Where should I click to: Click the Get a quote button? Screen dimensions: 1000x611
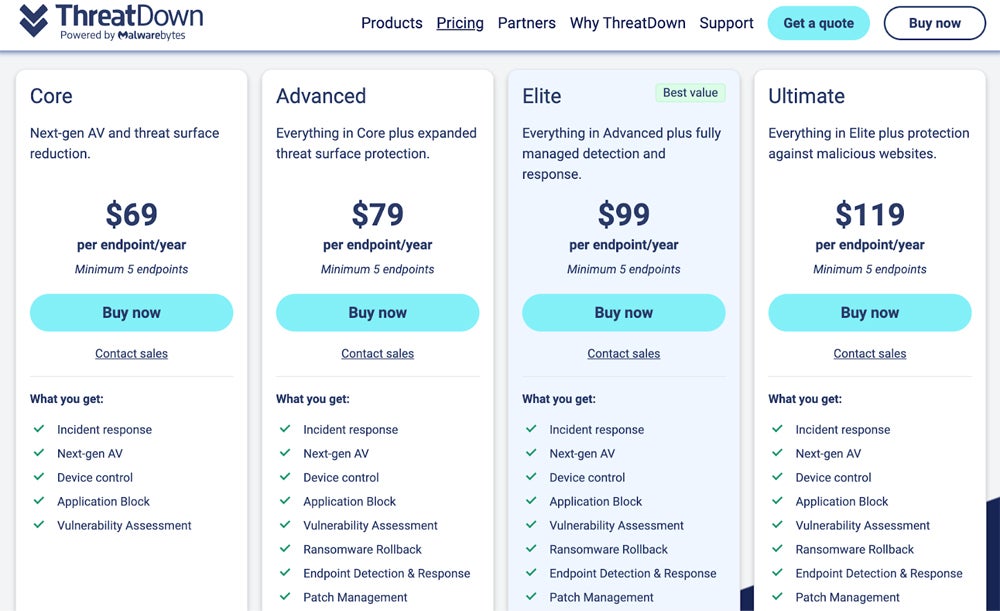point(818,22)
